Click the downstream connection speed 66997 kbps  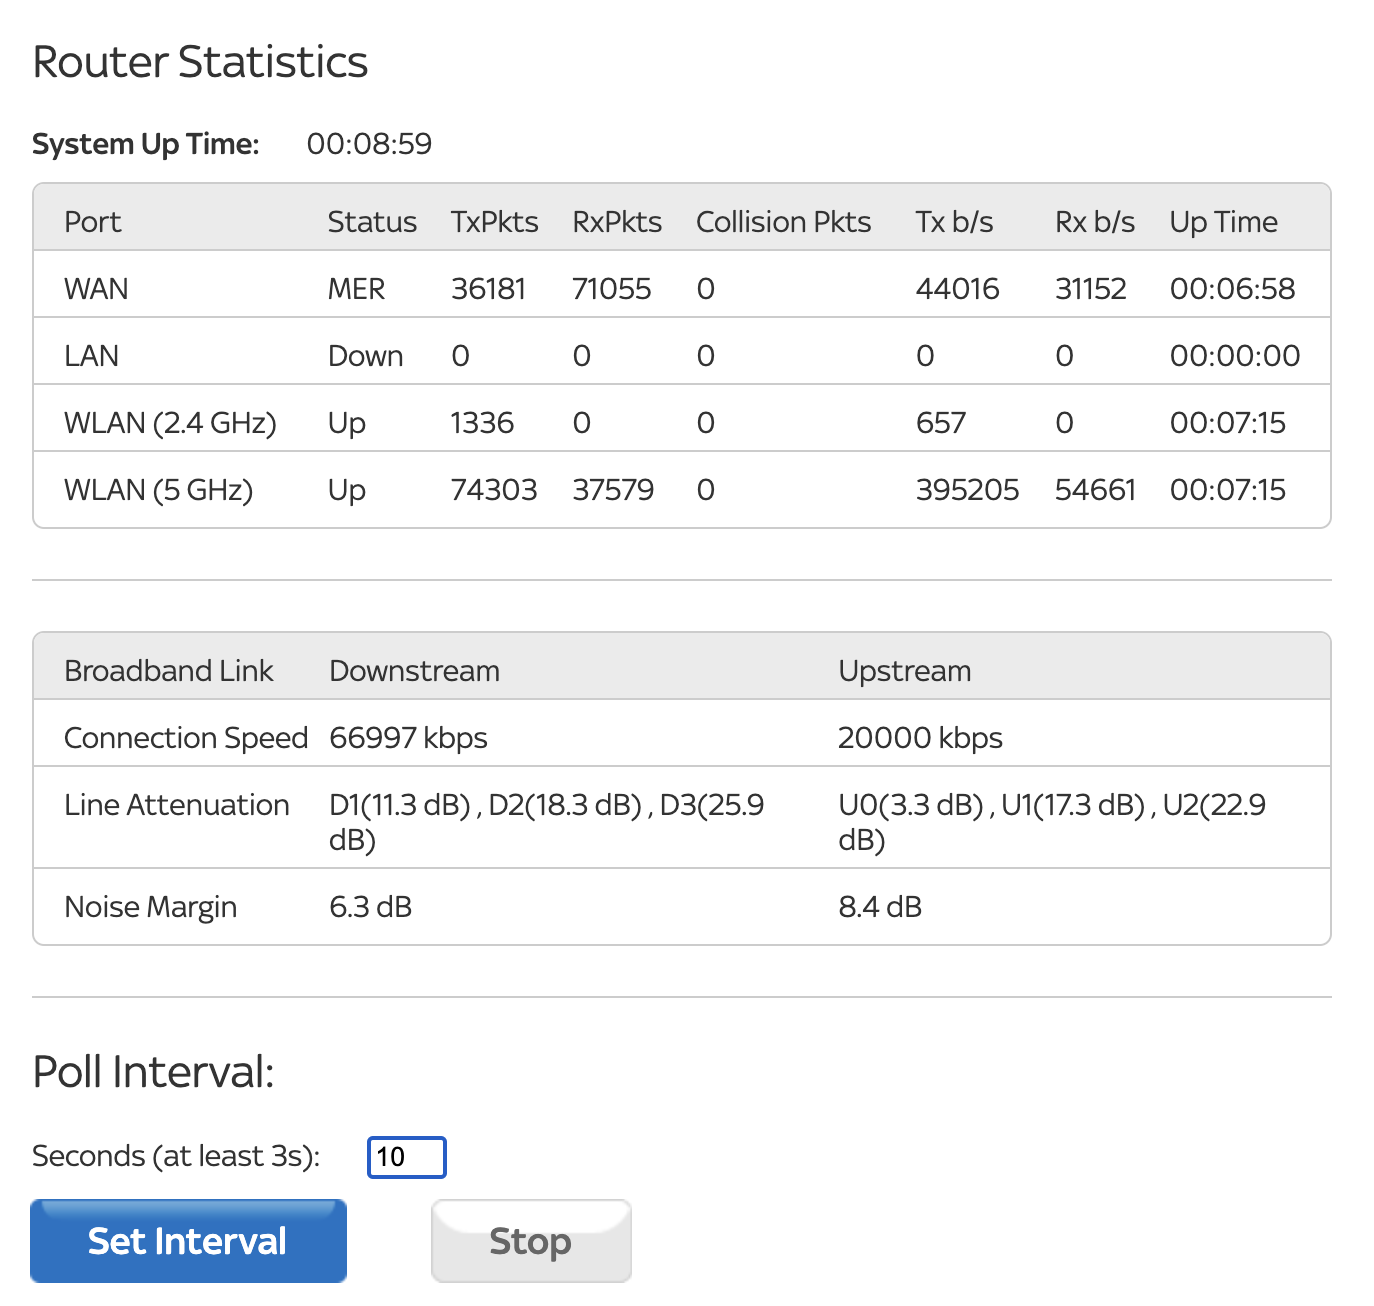pyautogui.click(x=408, y=738)
